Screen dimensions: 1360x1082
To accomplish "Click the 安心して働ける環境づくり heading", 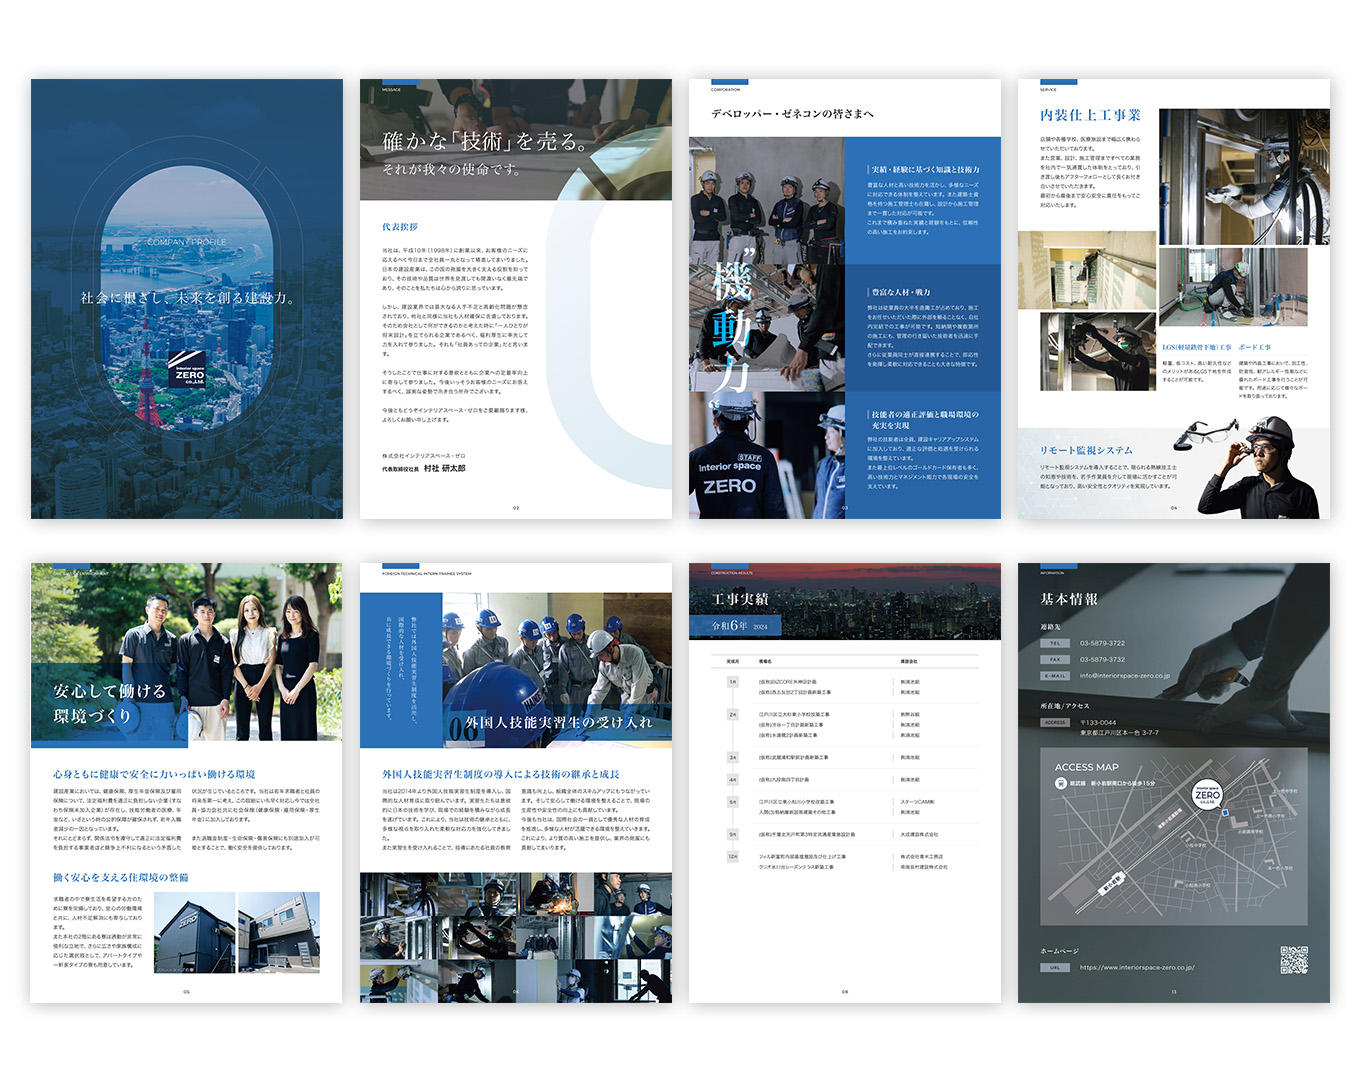I will 110,703.
